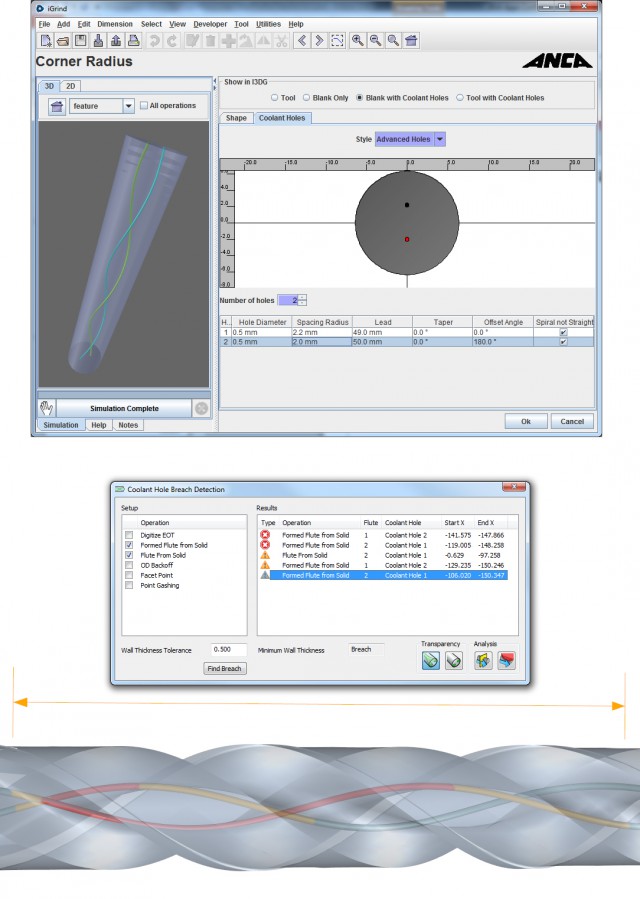Click the Undo toolbar icon

point(155,41)
